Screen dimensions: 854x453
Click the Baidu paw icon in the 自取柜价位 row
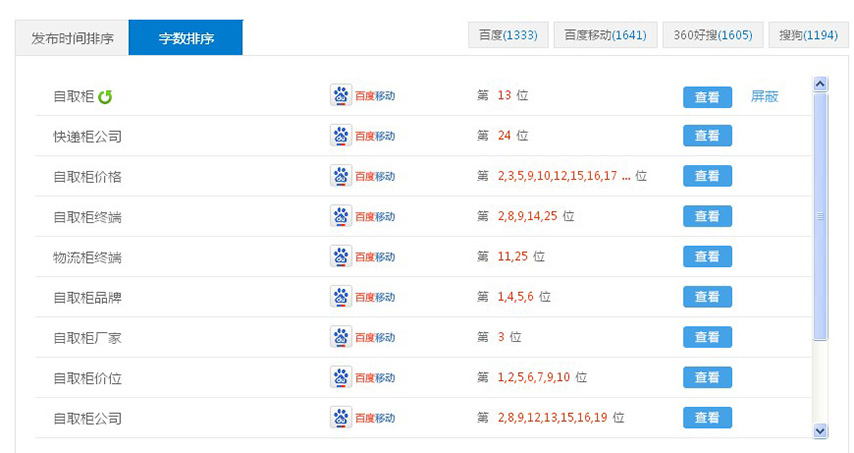[341, 377]
